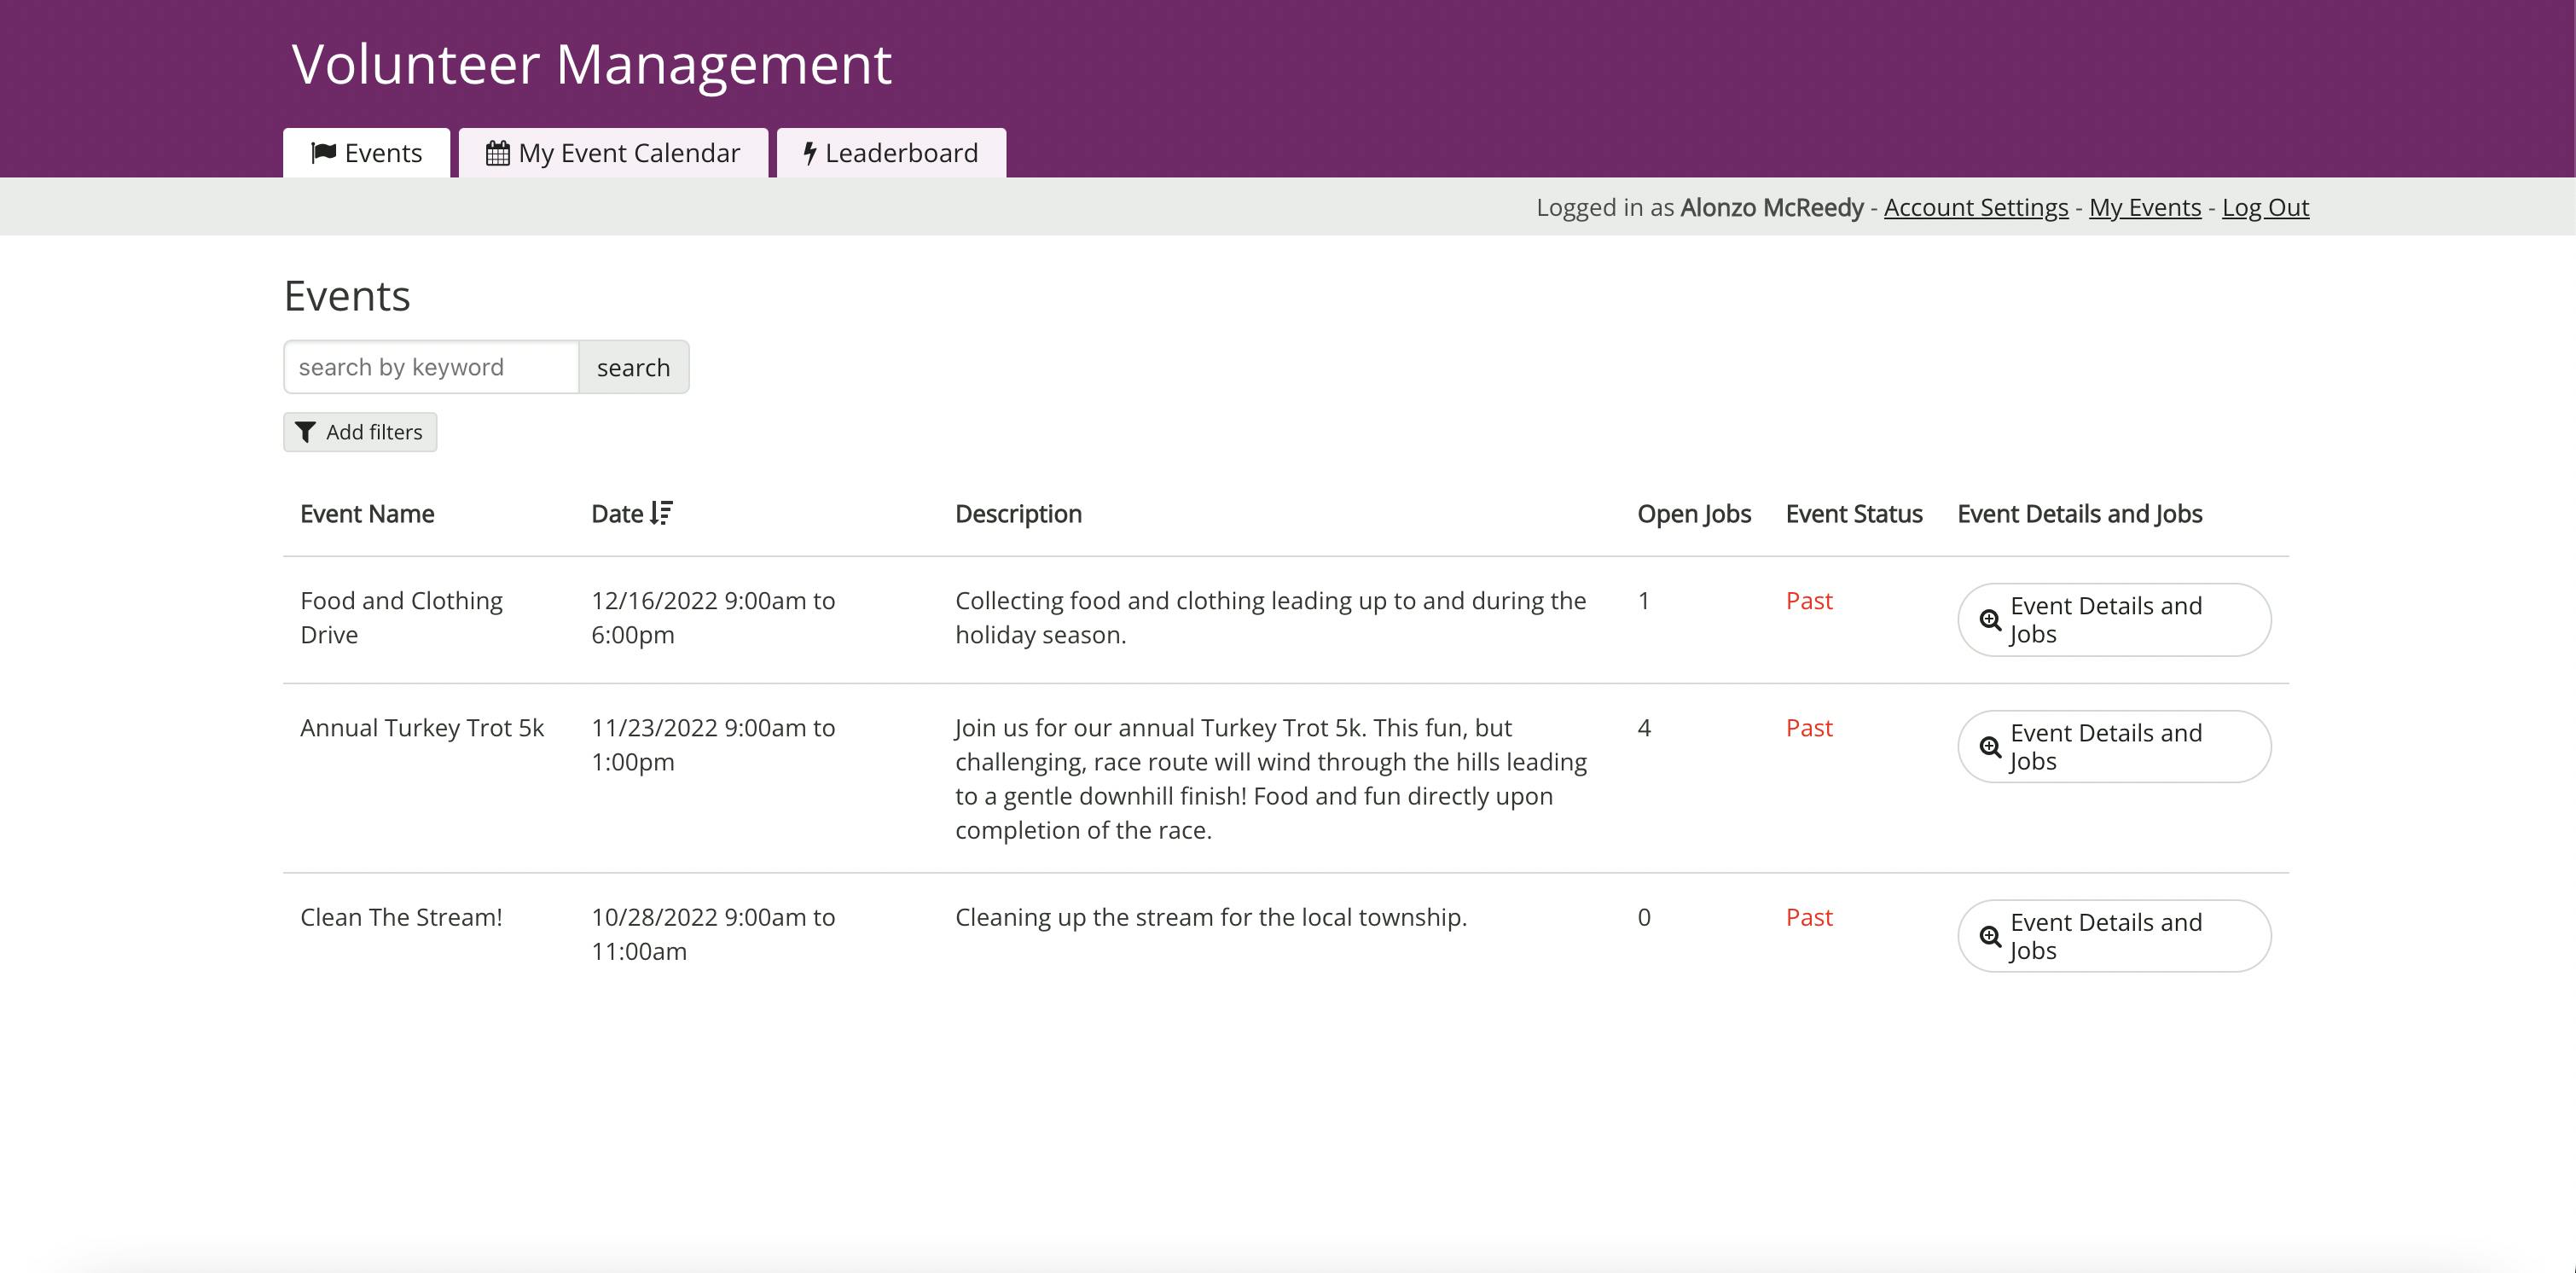Open Event Details and Jobs for Annual Turkey Trot 5k
The width and height of the screenshot is (2576, 1273).
click(2113, 747)
